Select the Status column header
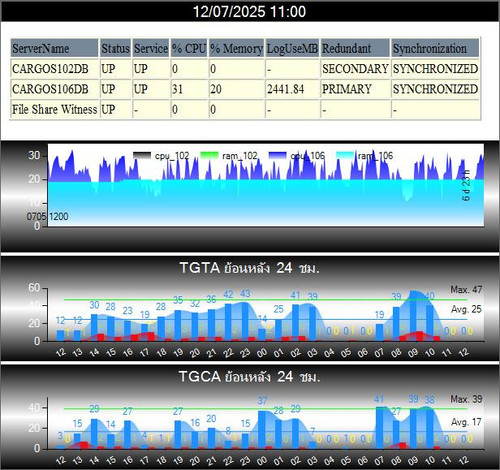The width and height of the screenshot is (500, 470). tap(115, 48)
